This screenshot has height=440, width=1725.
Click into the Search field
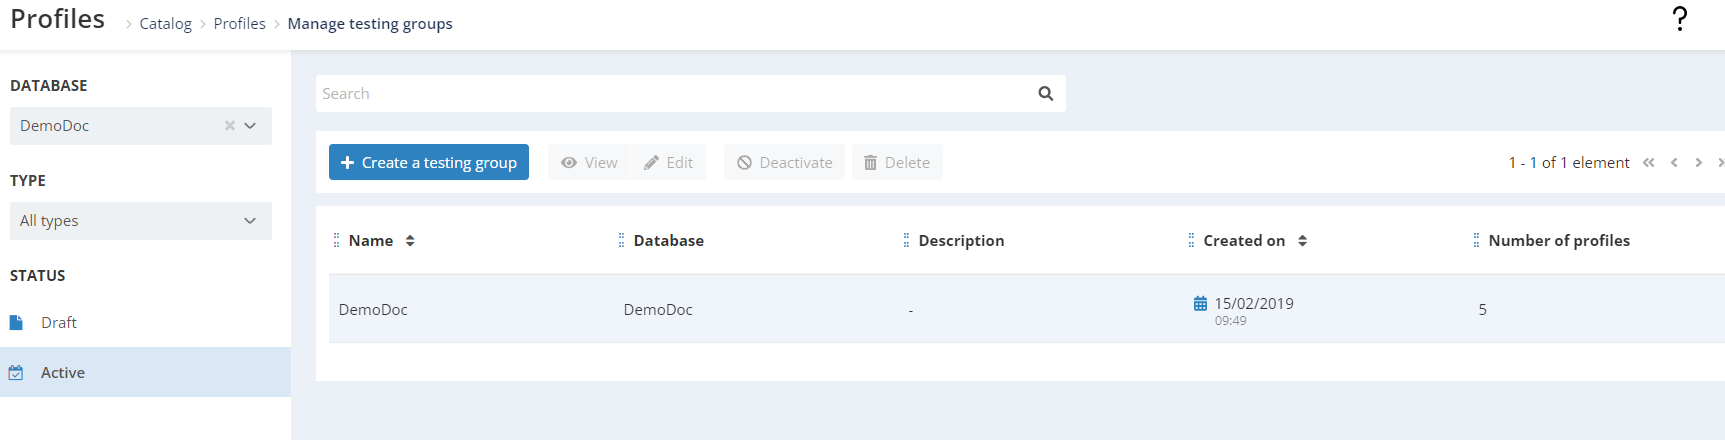675,93
